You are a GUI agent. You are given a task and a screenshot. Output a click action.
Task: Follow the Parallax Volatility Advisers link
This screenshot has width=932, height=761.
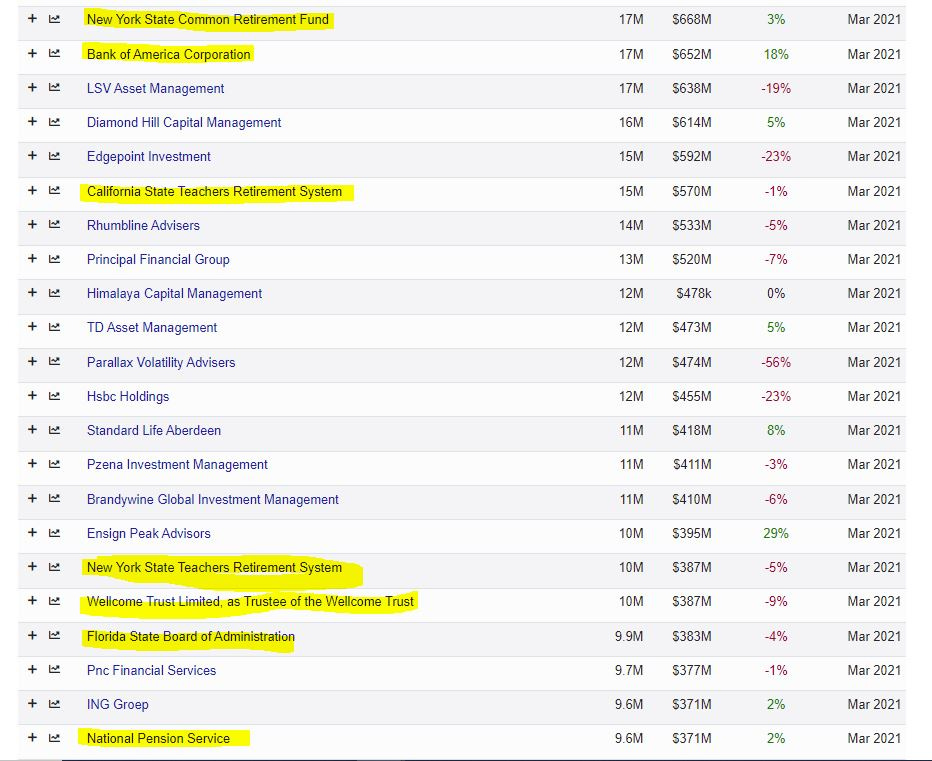click(161, 363)
